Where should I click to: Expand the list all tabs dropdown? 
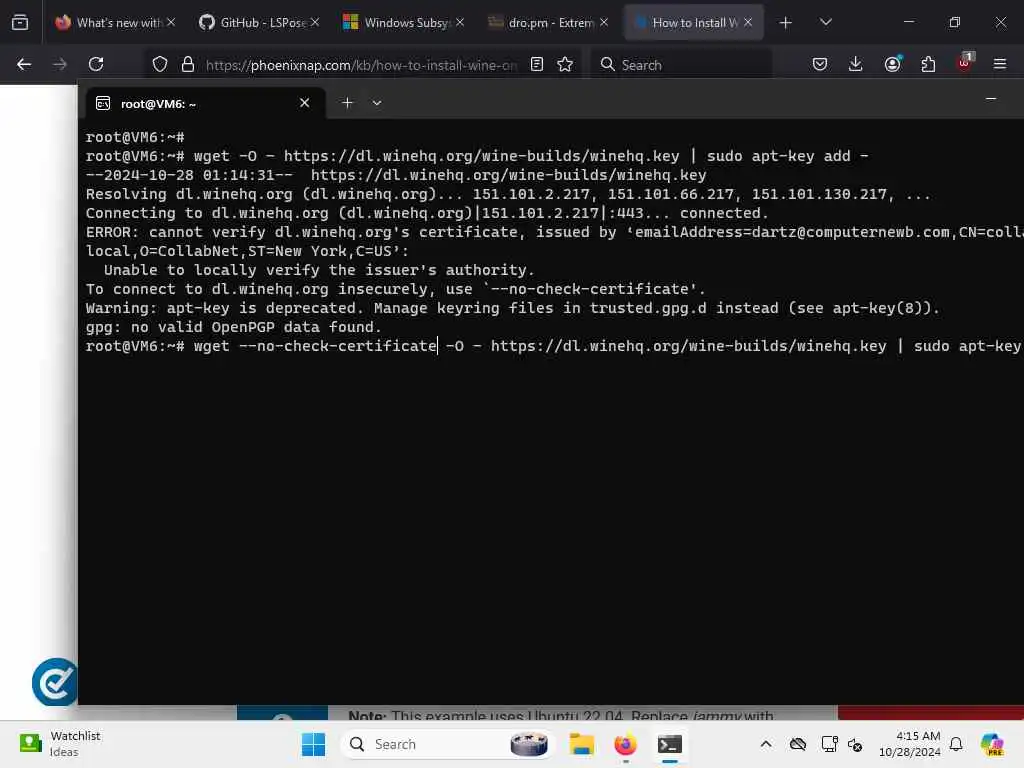[826, 22]
